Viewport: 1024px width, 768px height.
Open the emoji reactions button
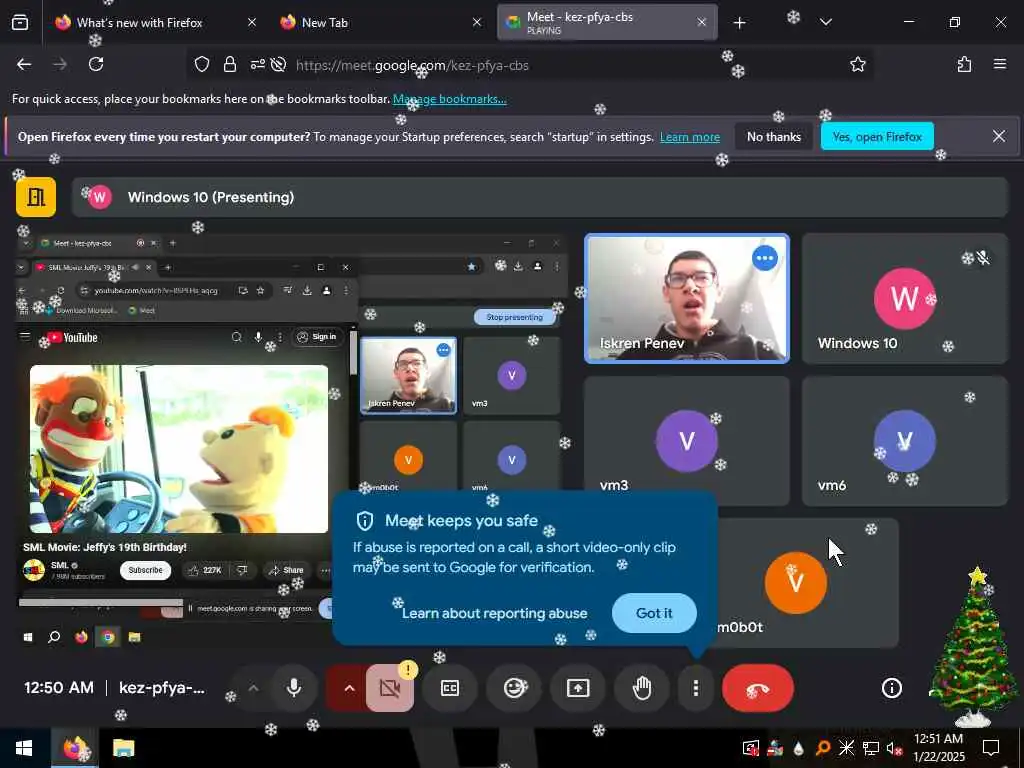pyautogui.click(x=514, y=688)
